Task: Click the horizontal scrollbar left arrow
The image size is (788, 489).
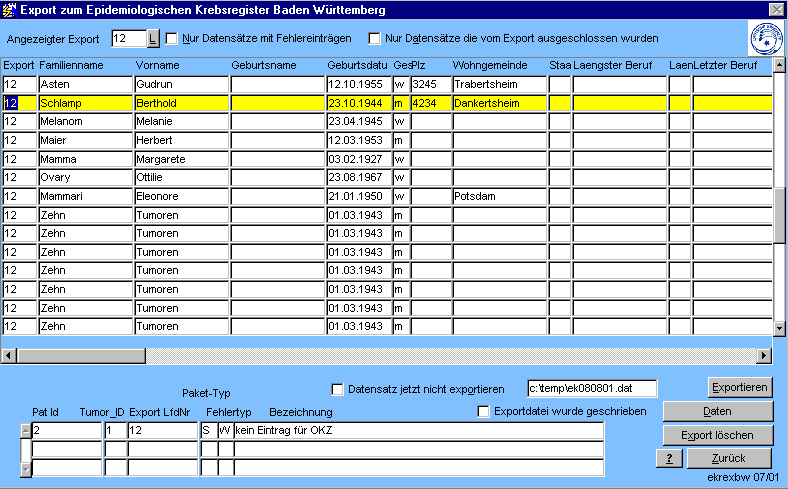Action: [9, 355]
